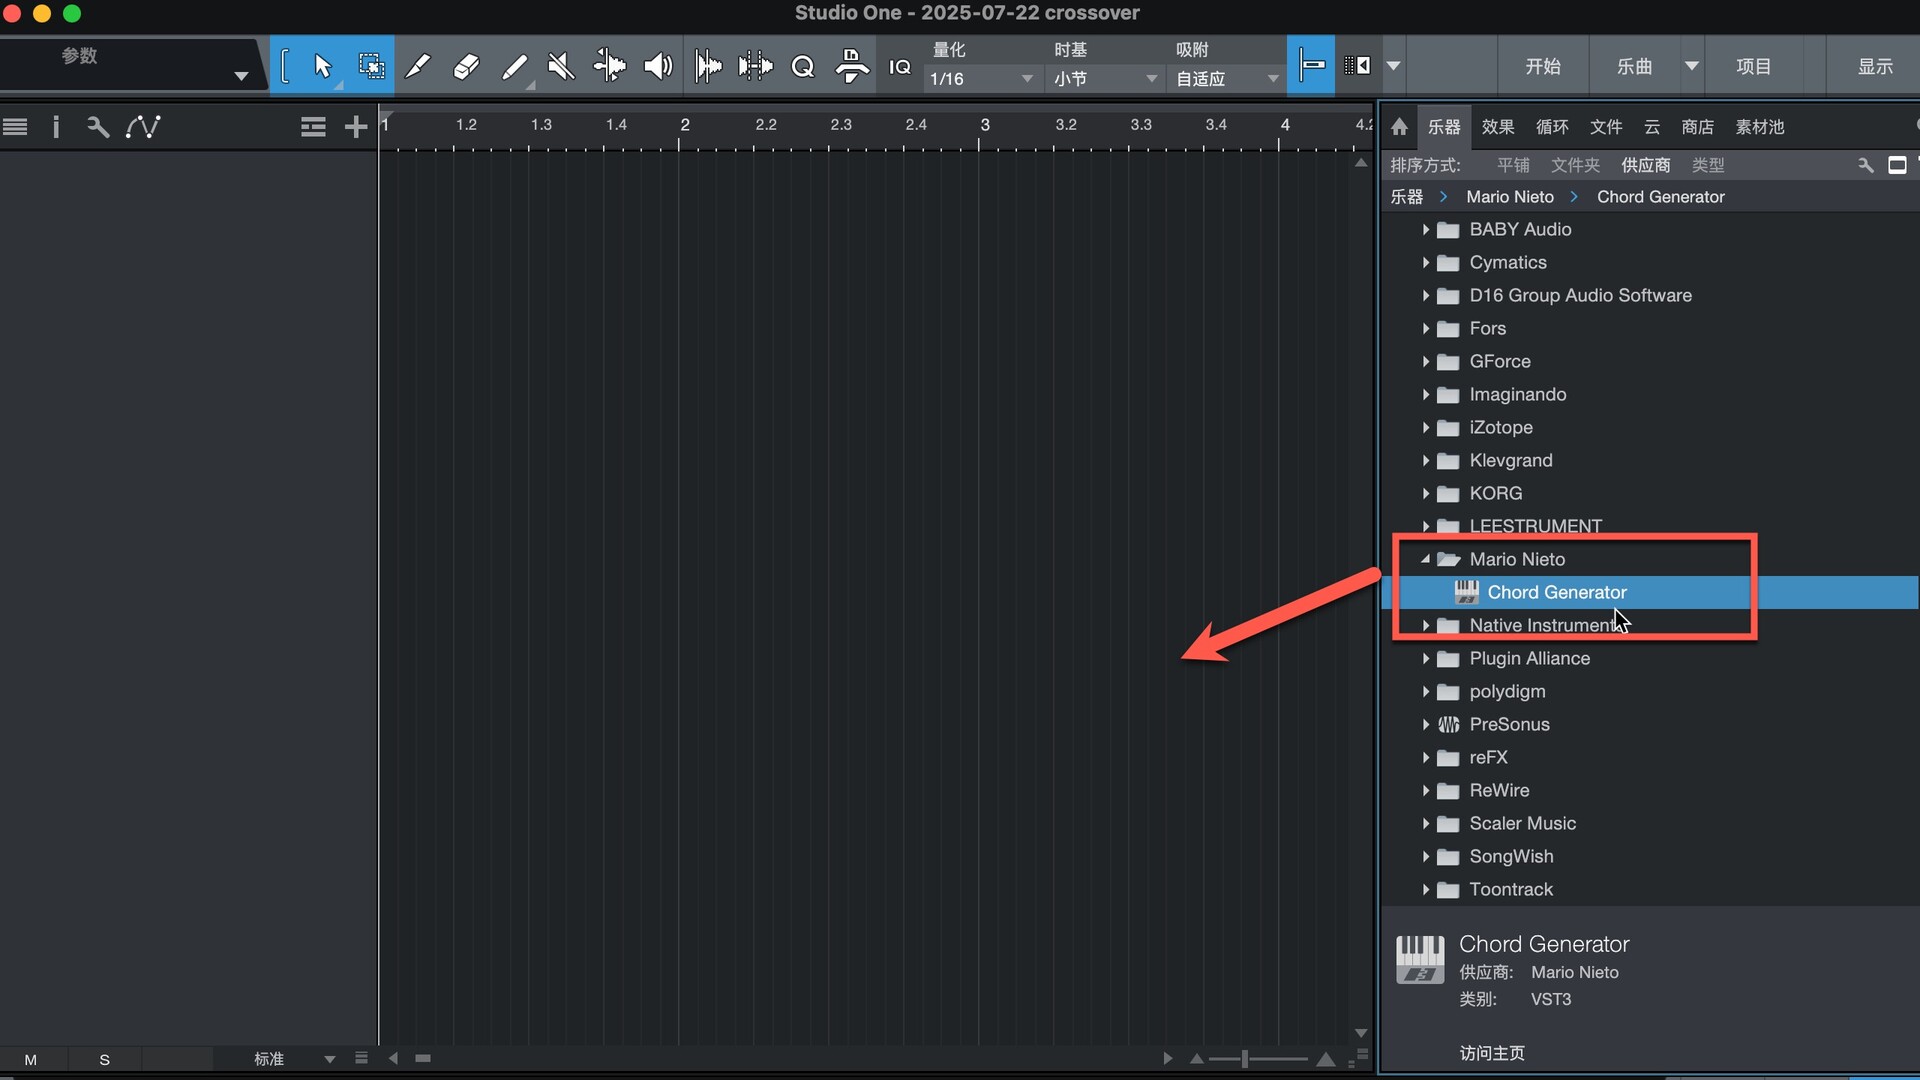This screenshot has width=1920, height=1080.
Task: Click the Chord Generator keyboard thumbnail
Action: pyautogui.click(x=1420, y=960)
